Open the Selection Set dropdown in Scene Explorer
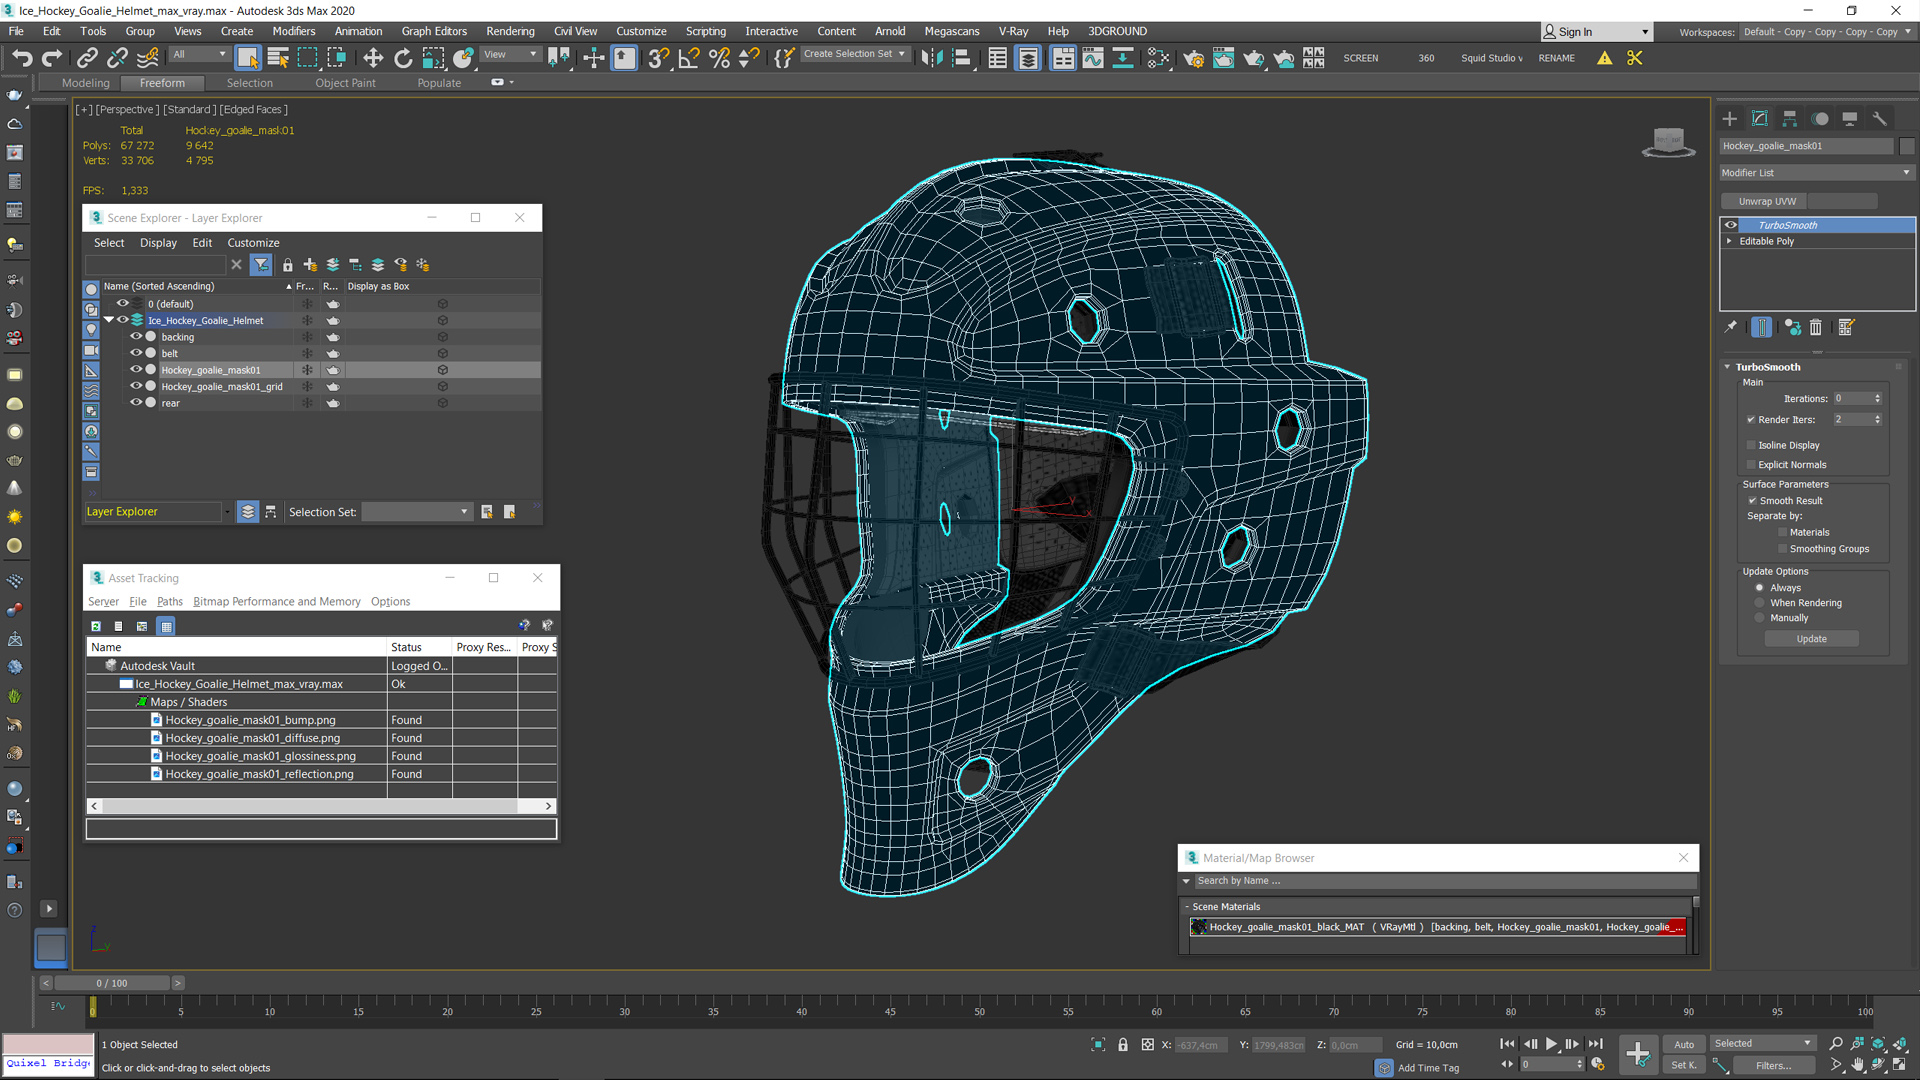1920x1080 pixels. [416, 512]
